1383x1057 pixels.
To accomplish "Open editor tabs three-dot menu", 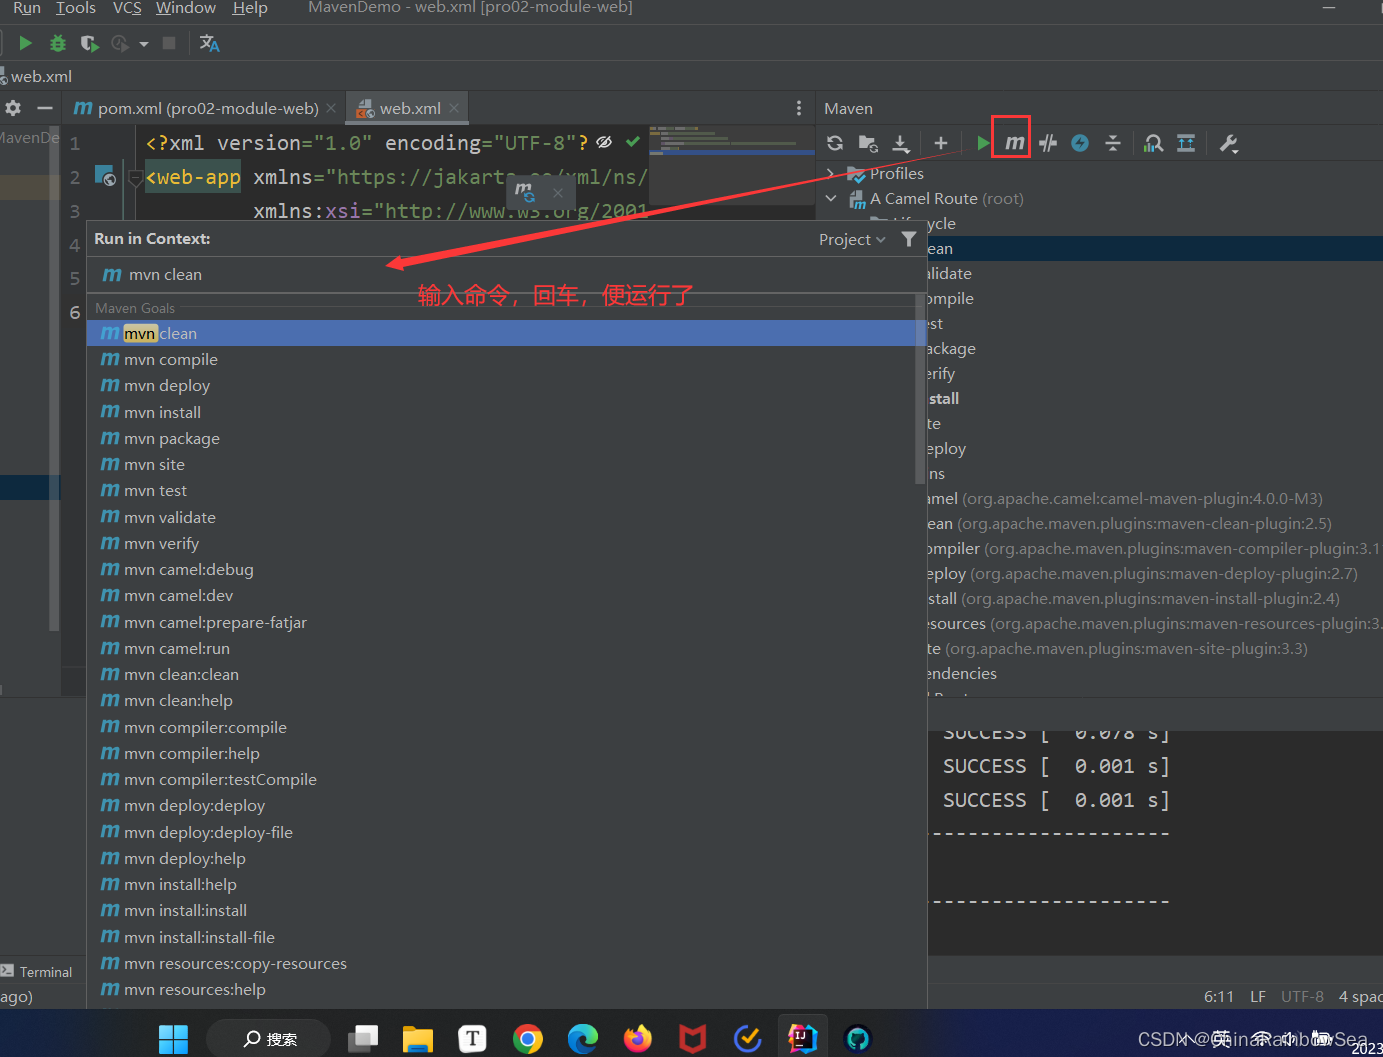I will (798, 108).
